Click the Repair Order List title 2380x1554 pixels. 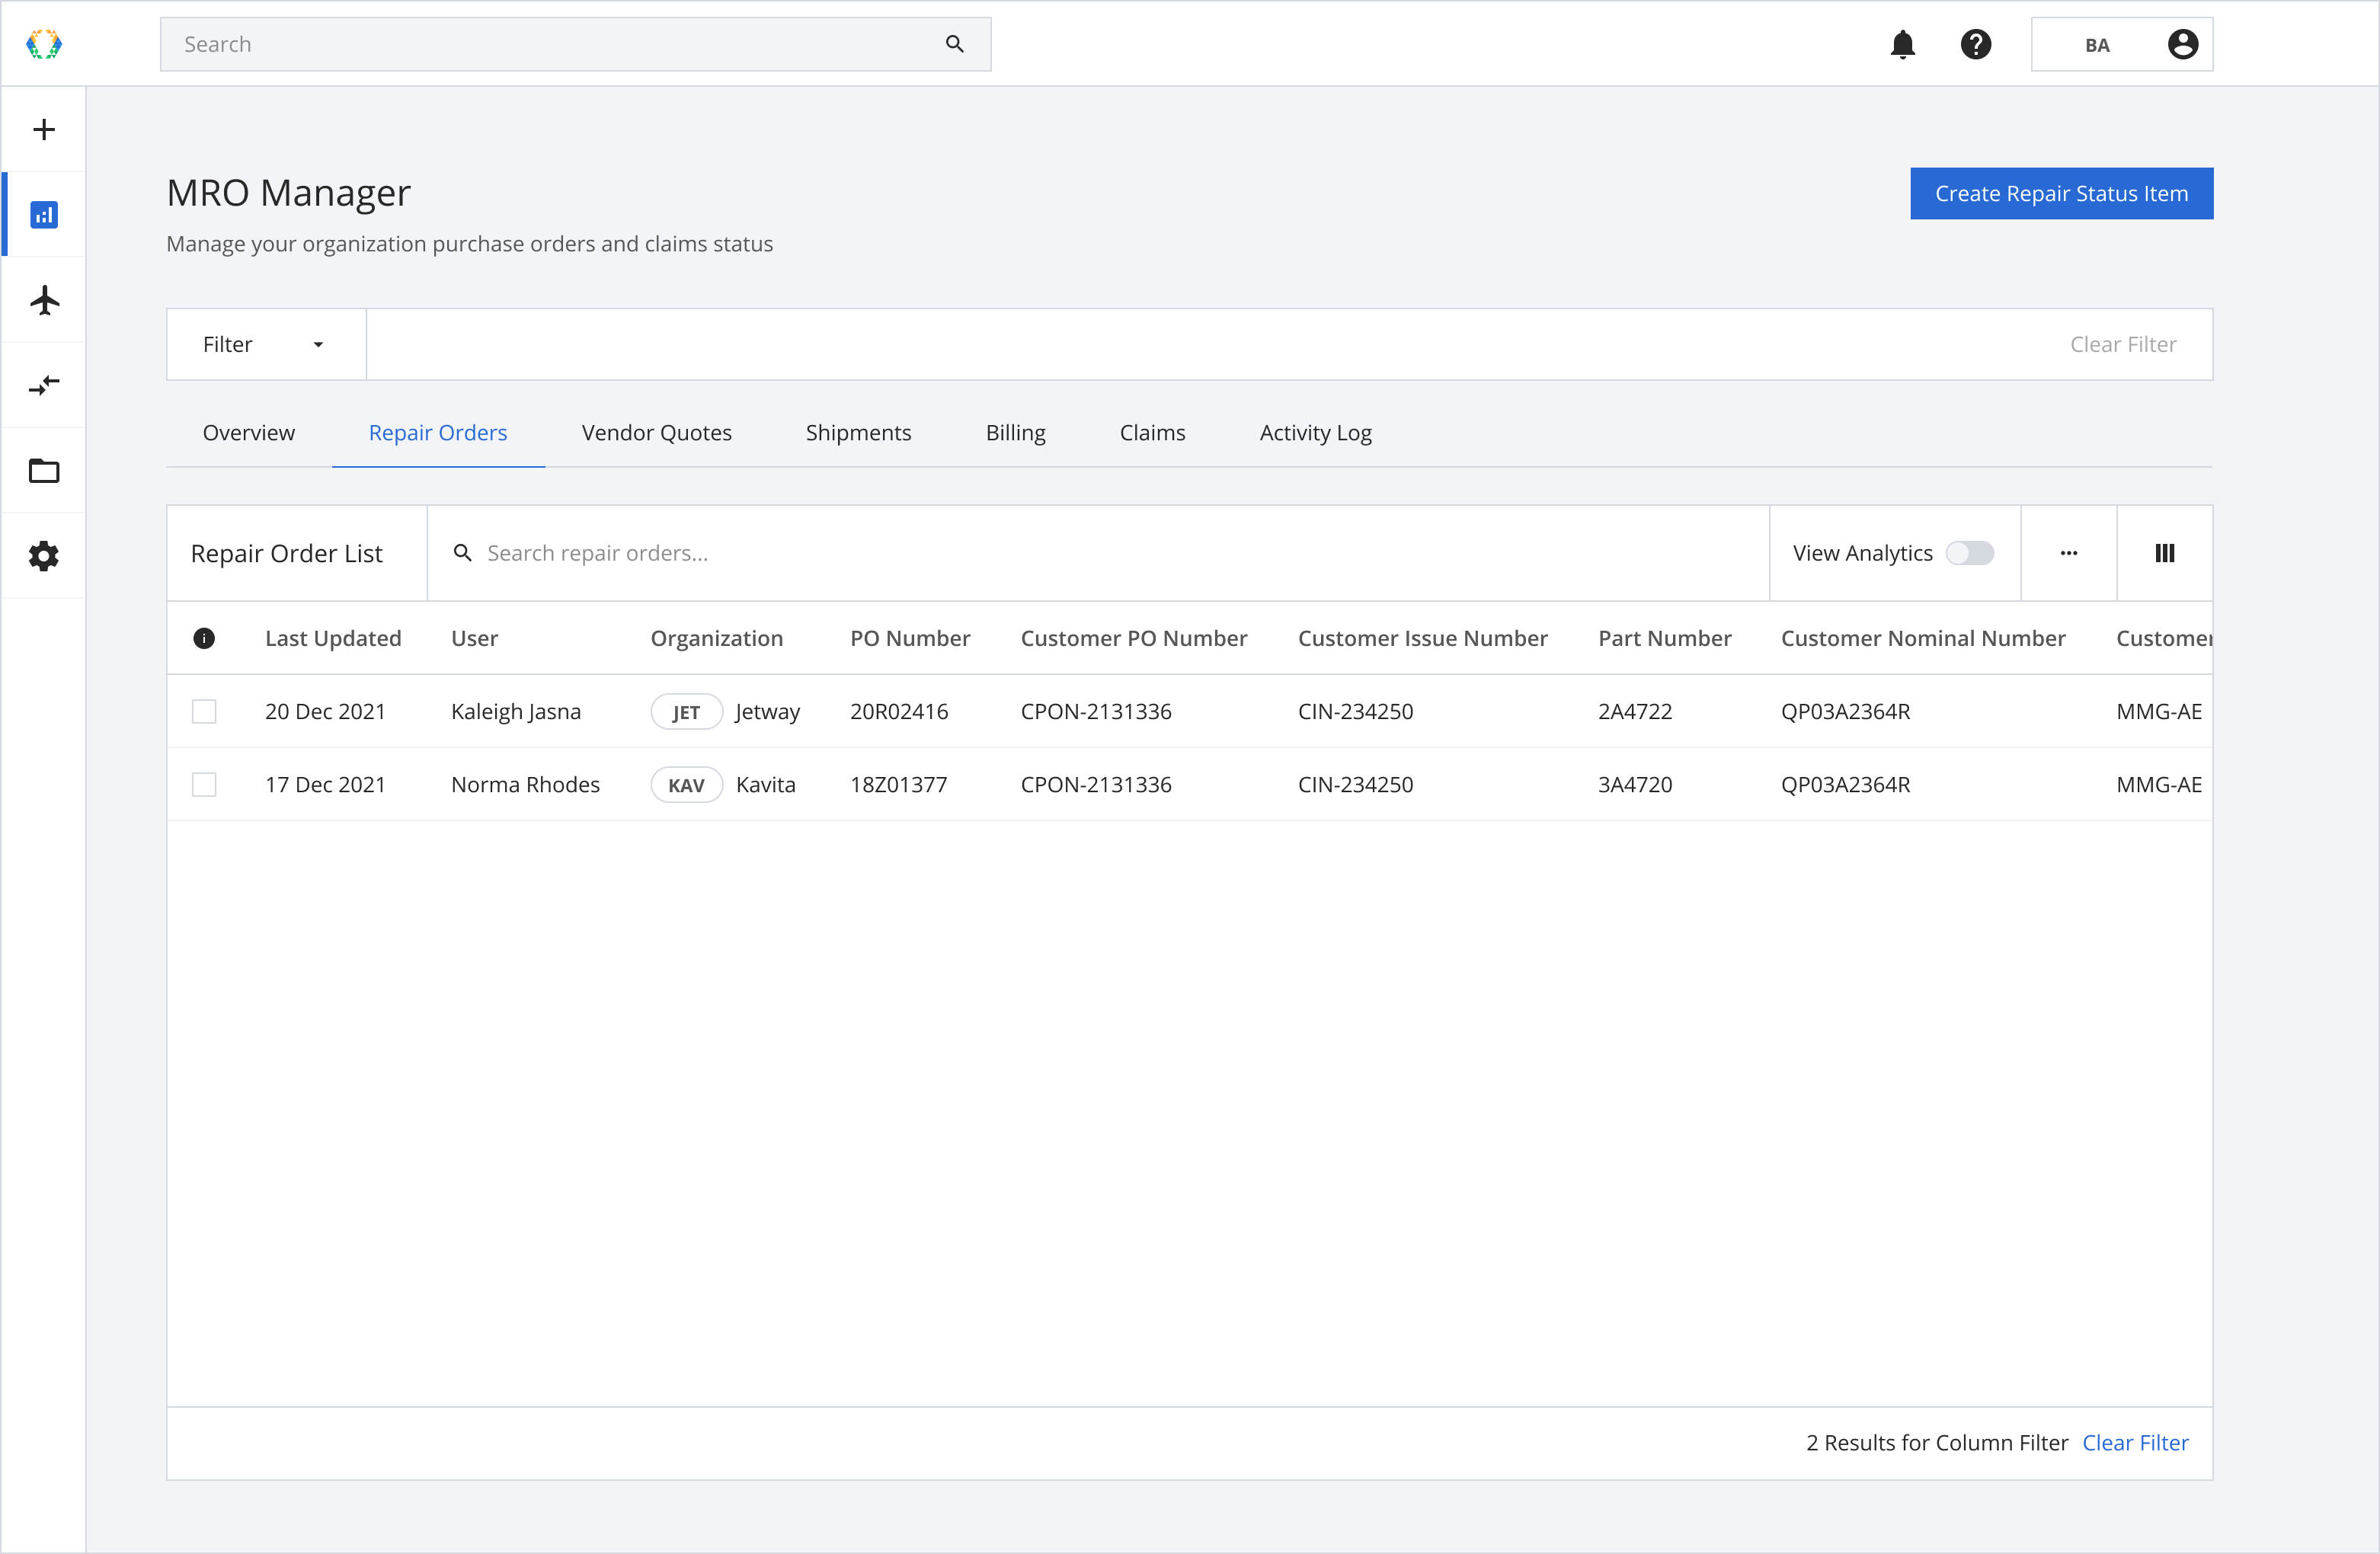[286, 553]
